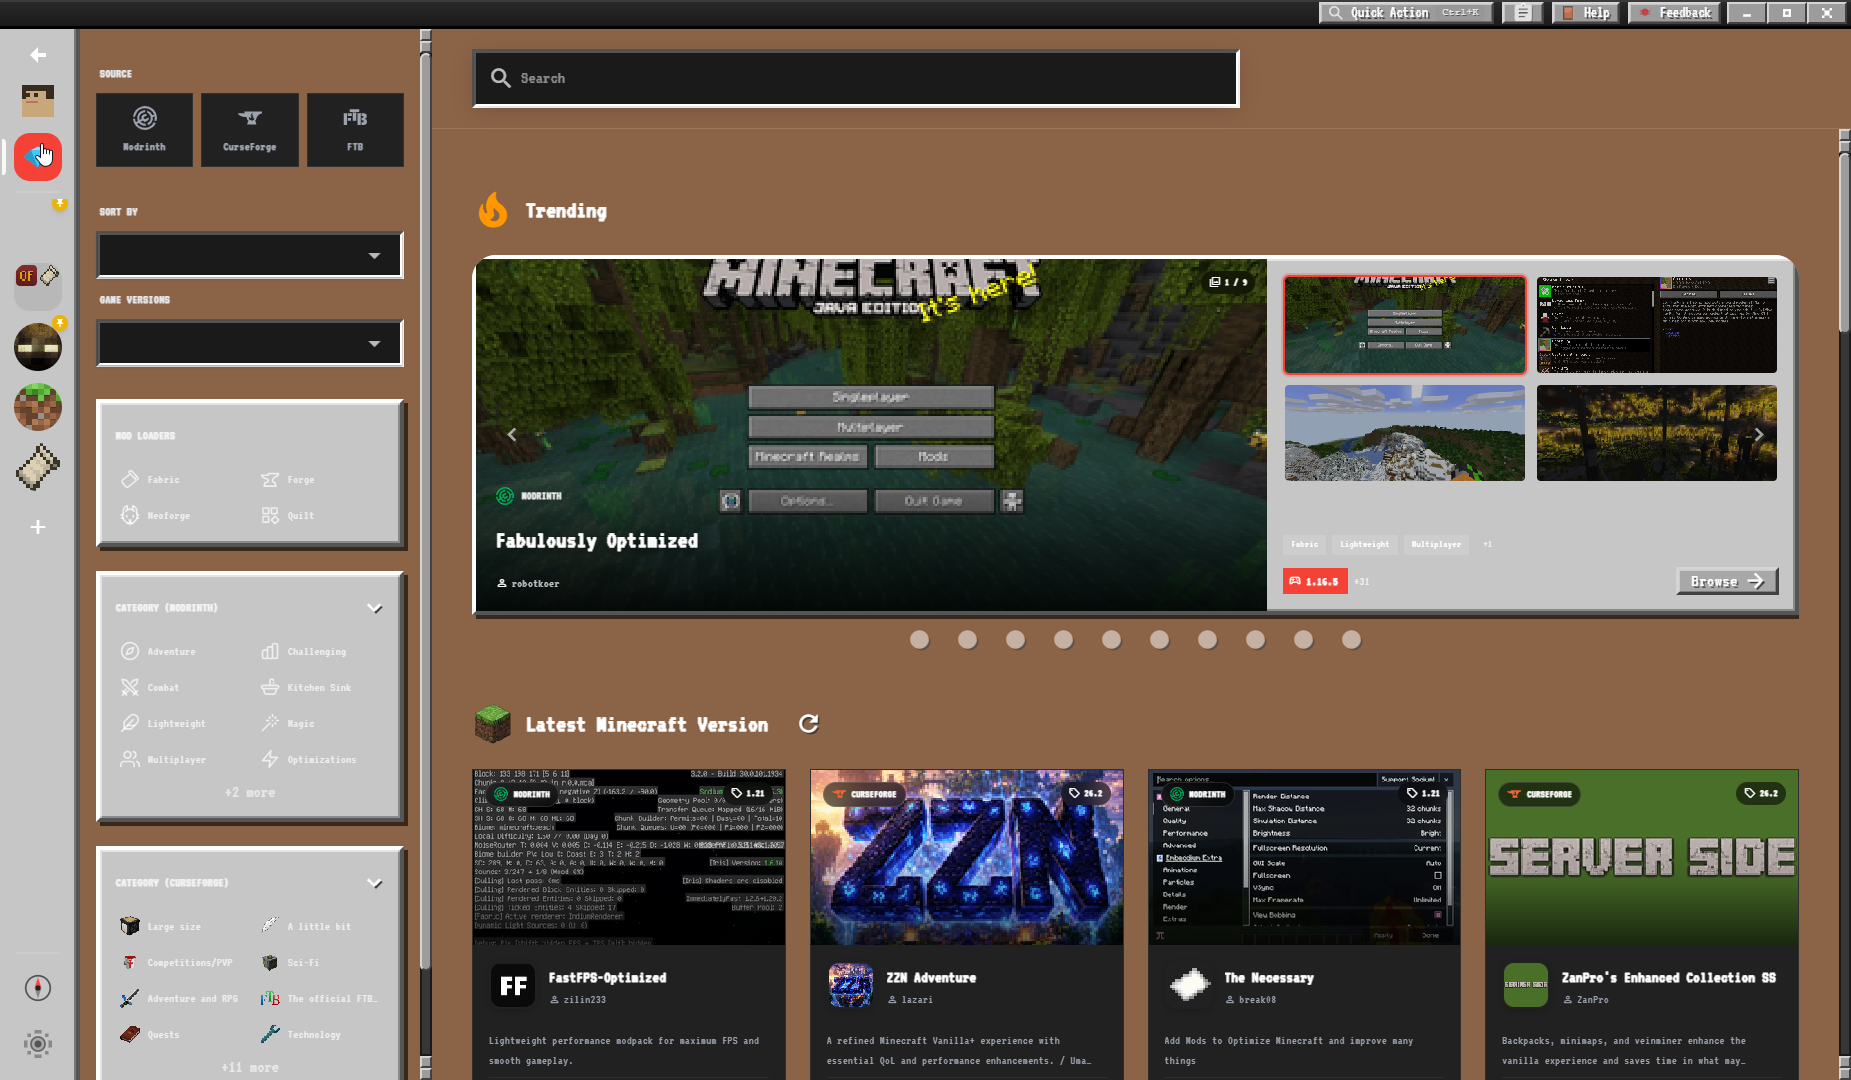Viewport: 1851px width, 1080px height.
Task: Click the filter panel scrollbar
Action: 425,510
